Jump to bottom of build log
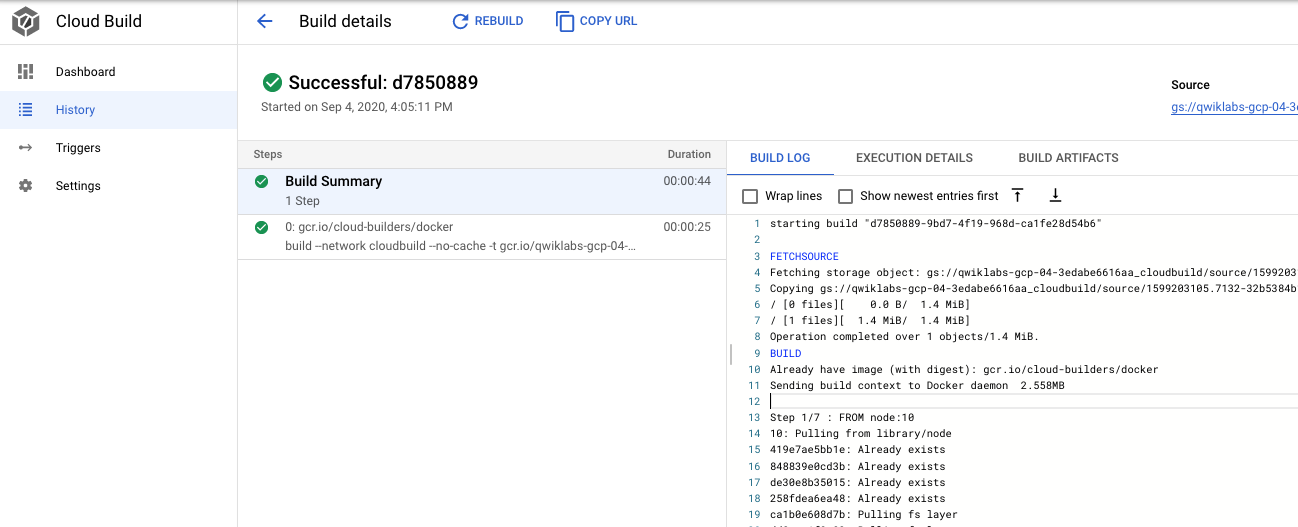Screen dimensions: 1298x527 point(1055,195)
